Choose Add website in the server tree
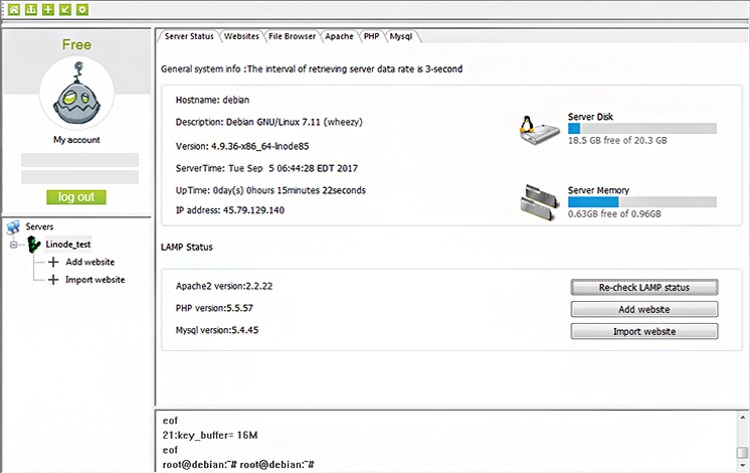 click(x=90, y=262)
